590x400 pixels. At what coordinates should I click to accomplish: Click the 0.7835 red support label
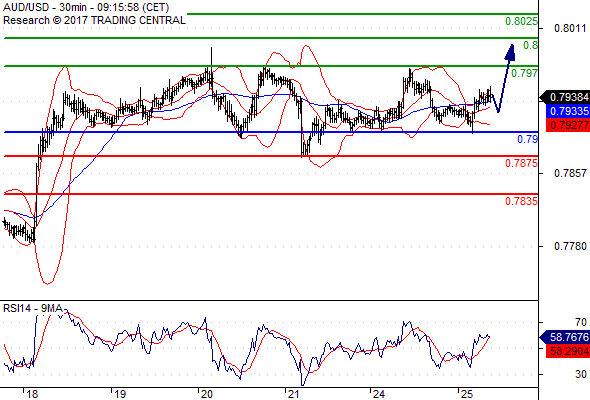click(x=521, y=201)
